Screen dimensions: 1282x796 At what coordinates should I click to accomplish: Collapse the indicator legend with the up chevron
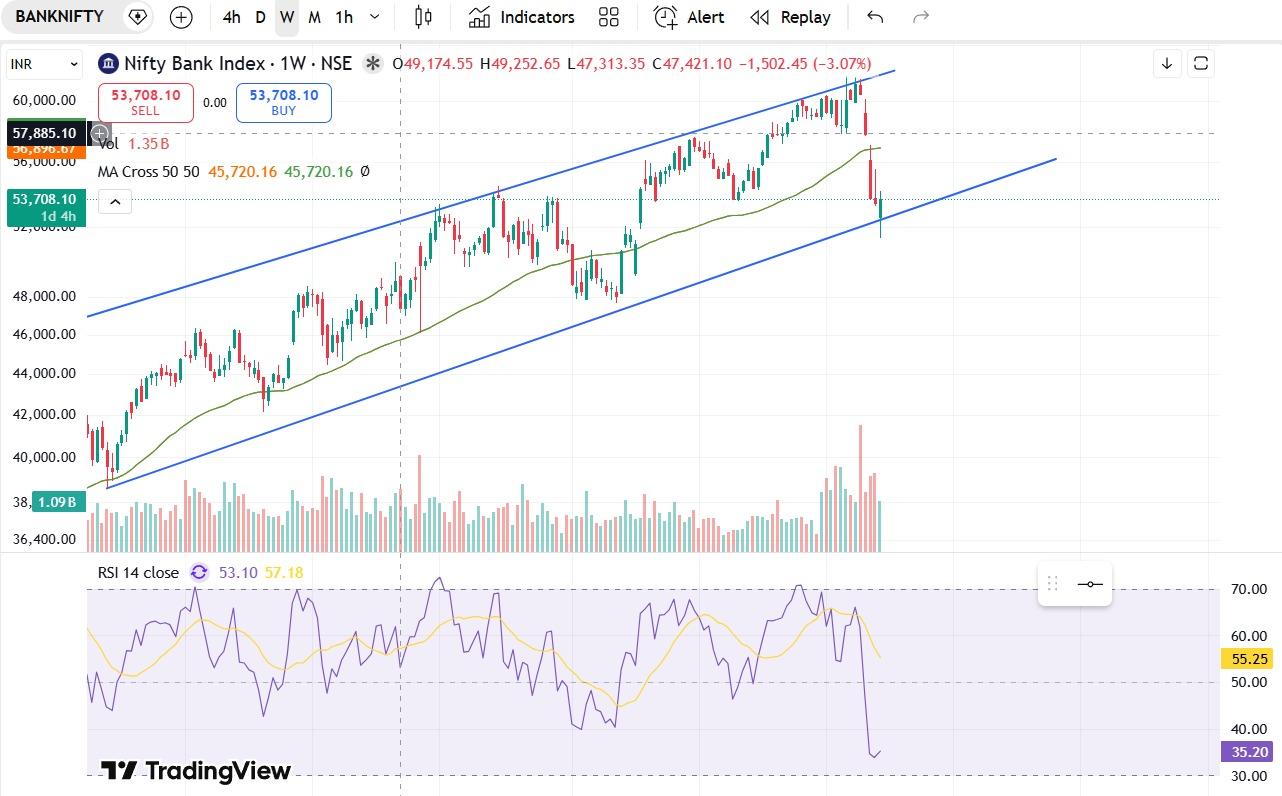pyautogui.click(x=115, y=203)
